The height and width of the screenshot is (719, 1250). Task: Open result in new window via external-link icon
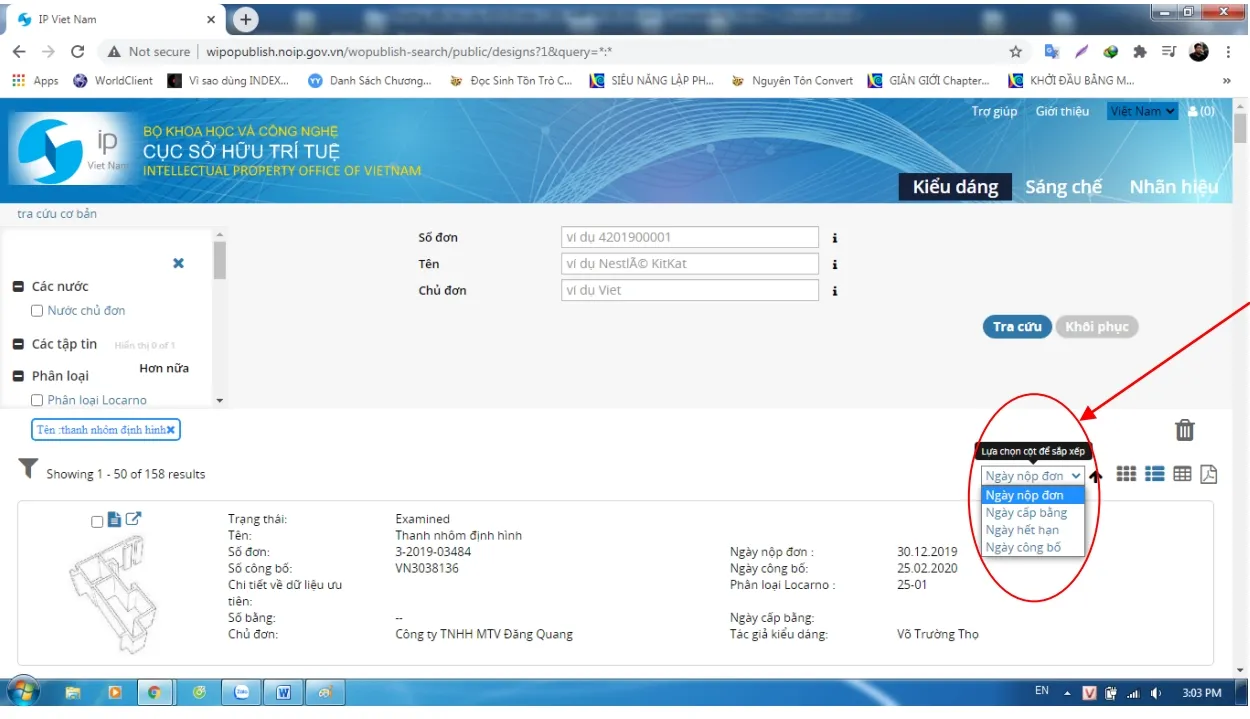pyautogui.click(x=133, y=518)
